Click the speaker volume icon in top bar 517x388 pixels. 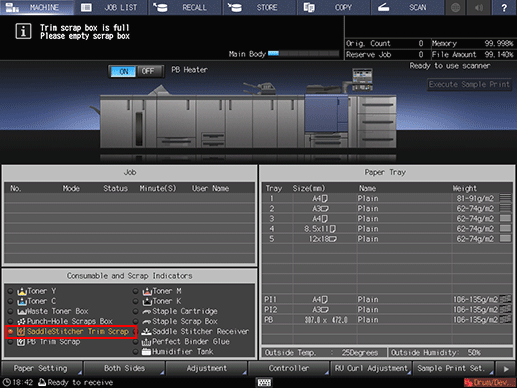coord(479,7)
